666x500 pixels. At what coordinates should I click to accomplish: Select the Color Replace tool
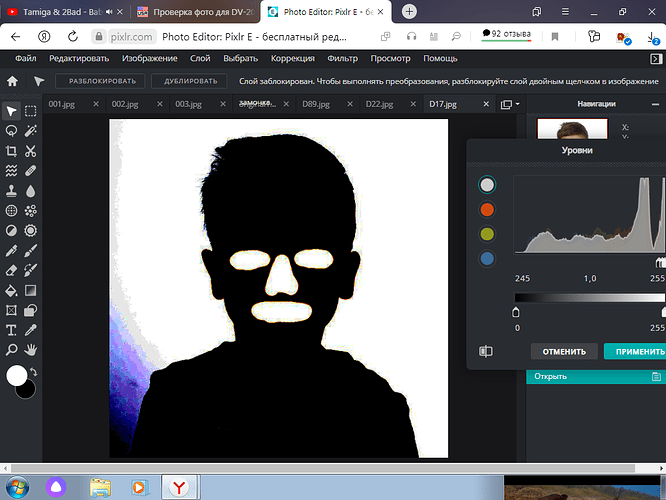(31, 270)
